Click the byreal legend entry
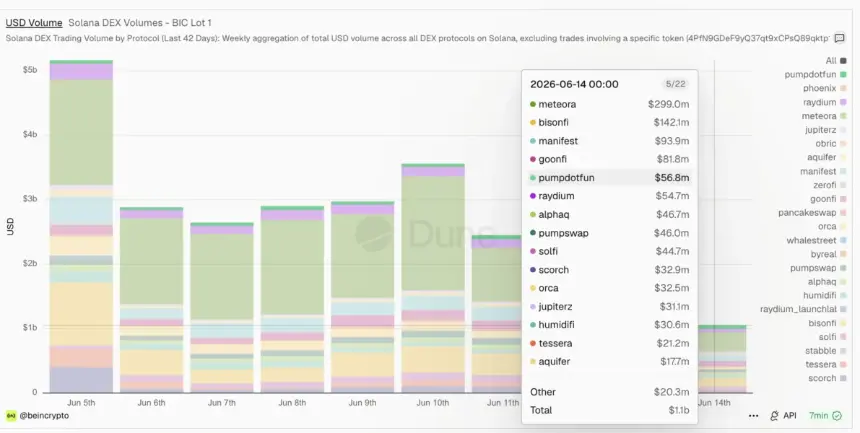860x433 pixels. (828, 254)
